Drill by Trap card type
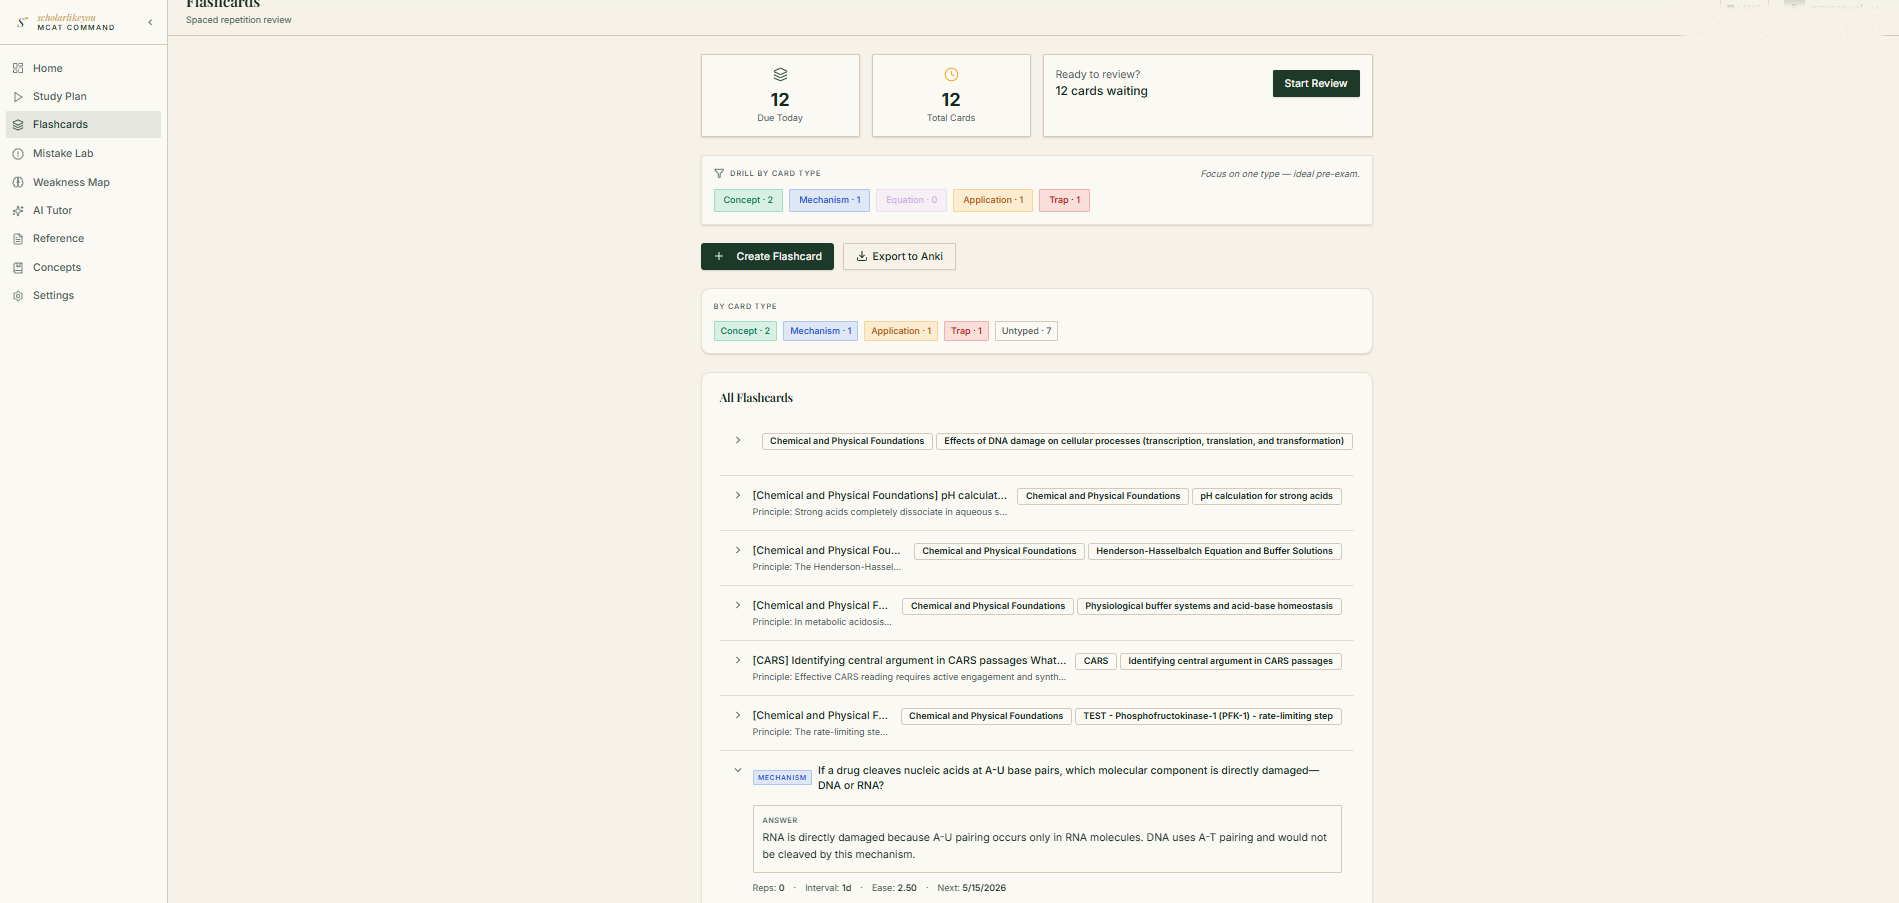The width and height of the screenshot is (1899, 903). tap(1064, 200)
